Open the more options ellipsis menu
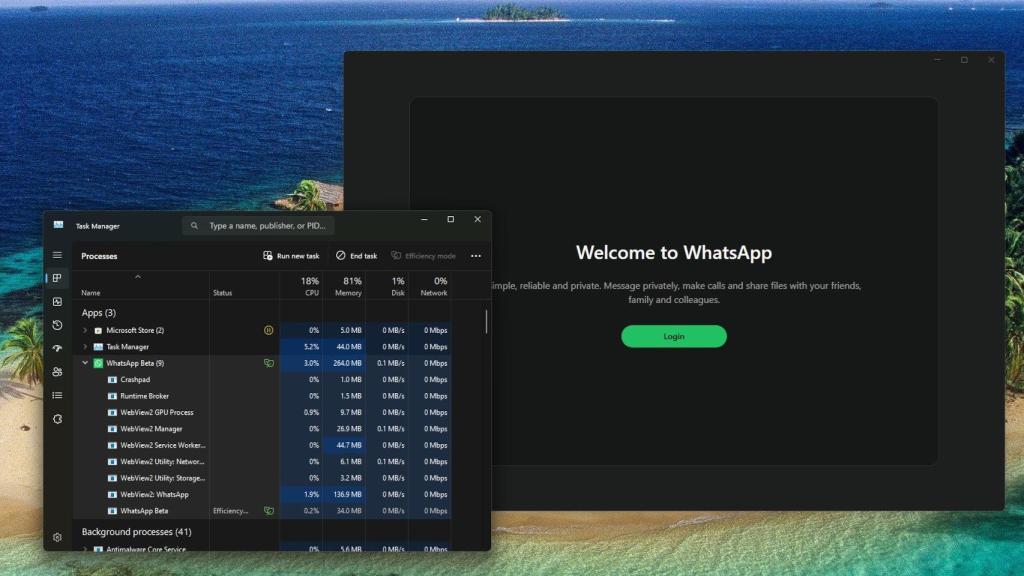 pos(476,255)
